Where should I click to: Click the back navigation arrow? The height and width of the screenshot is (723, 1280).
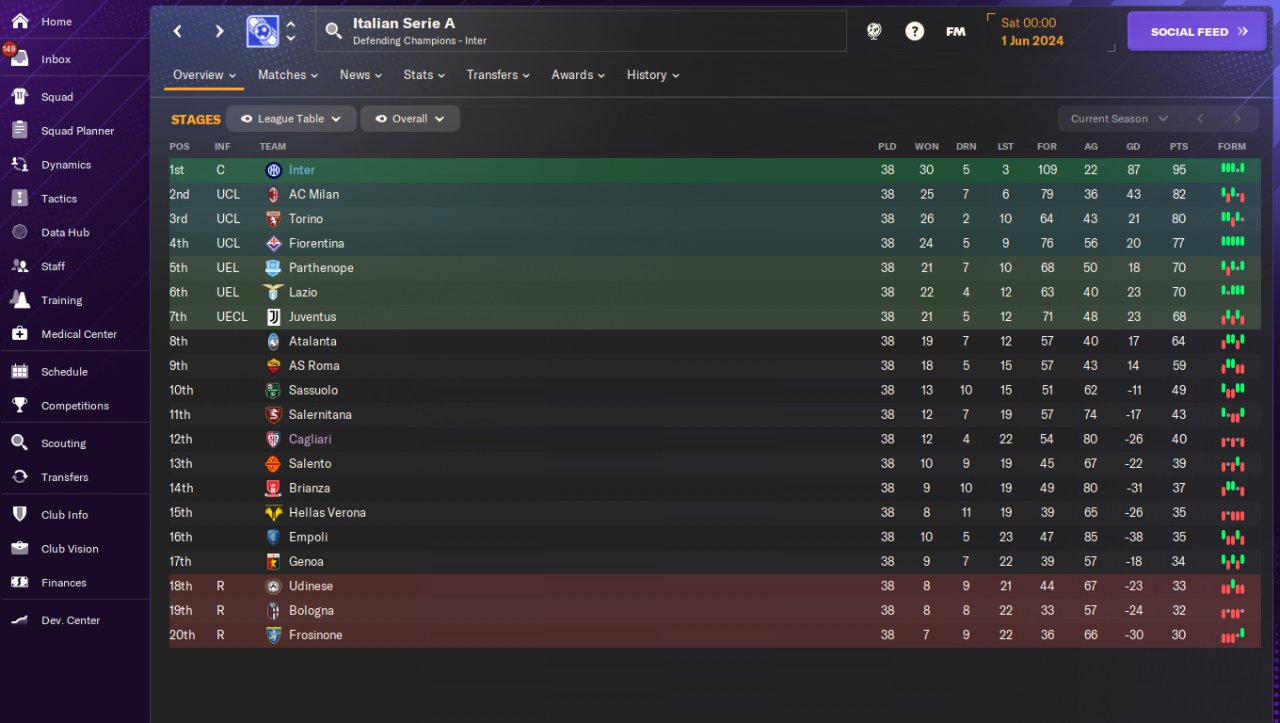click(178, 31)
